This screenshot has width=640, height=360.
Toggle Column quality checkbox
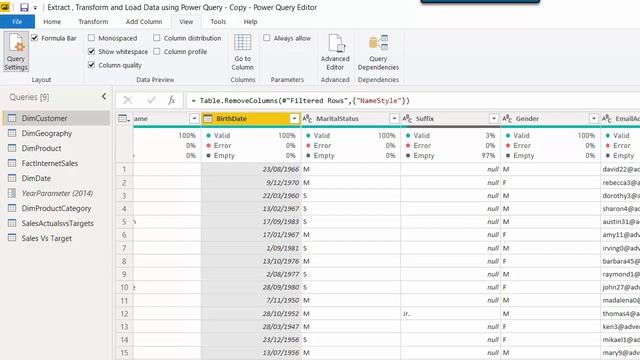[91, 65]
